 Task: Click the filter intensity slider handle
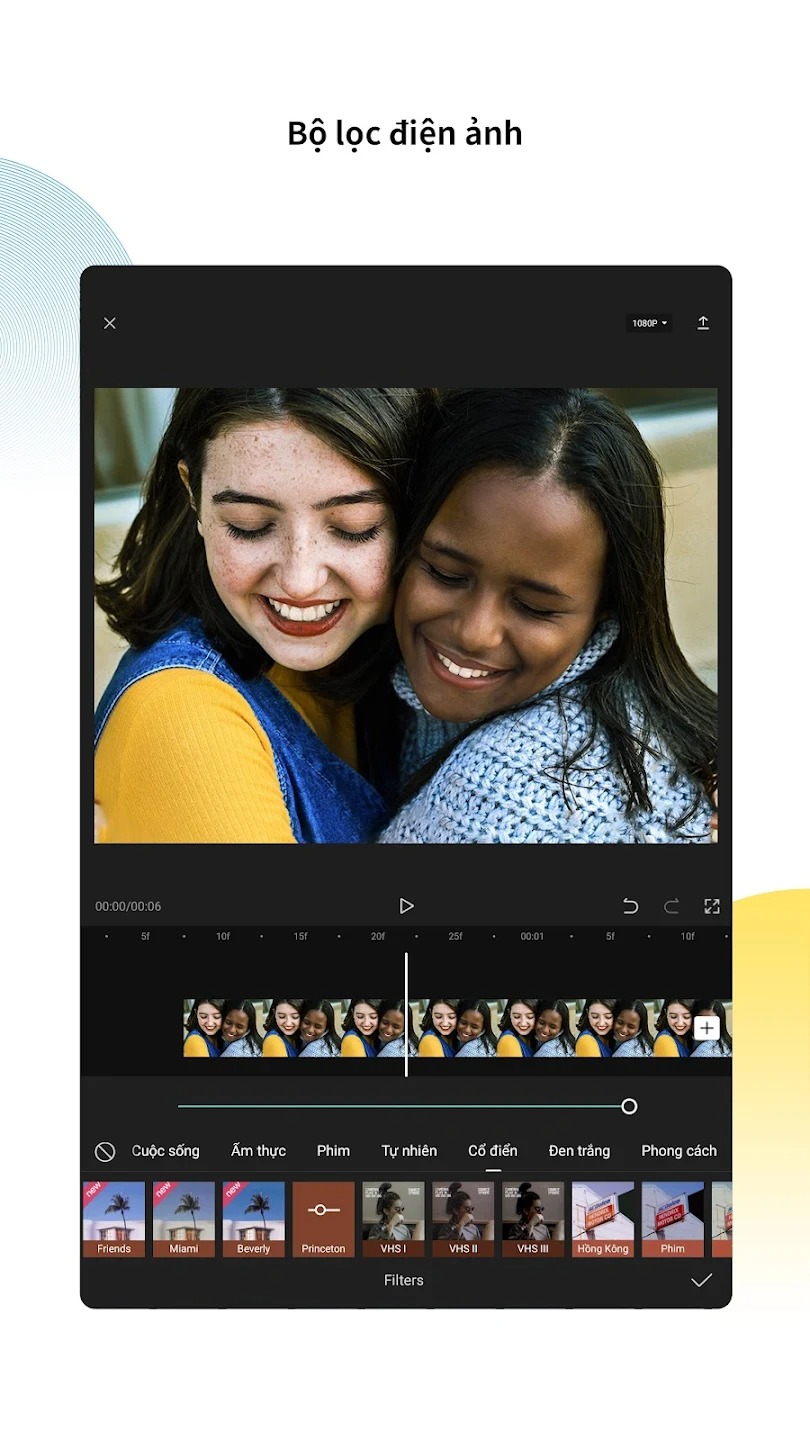629,1106
